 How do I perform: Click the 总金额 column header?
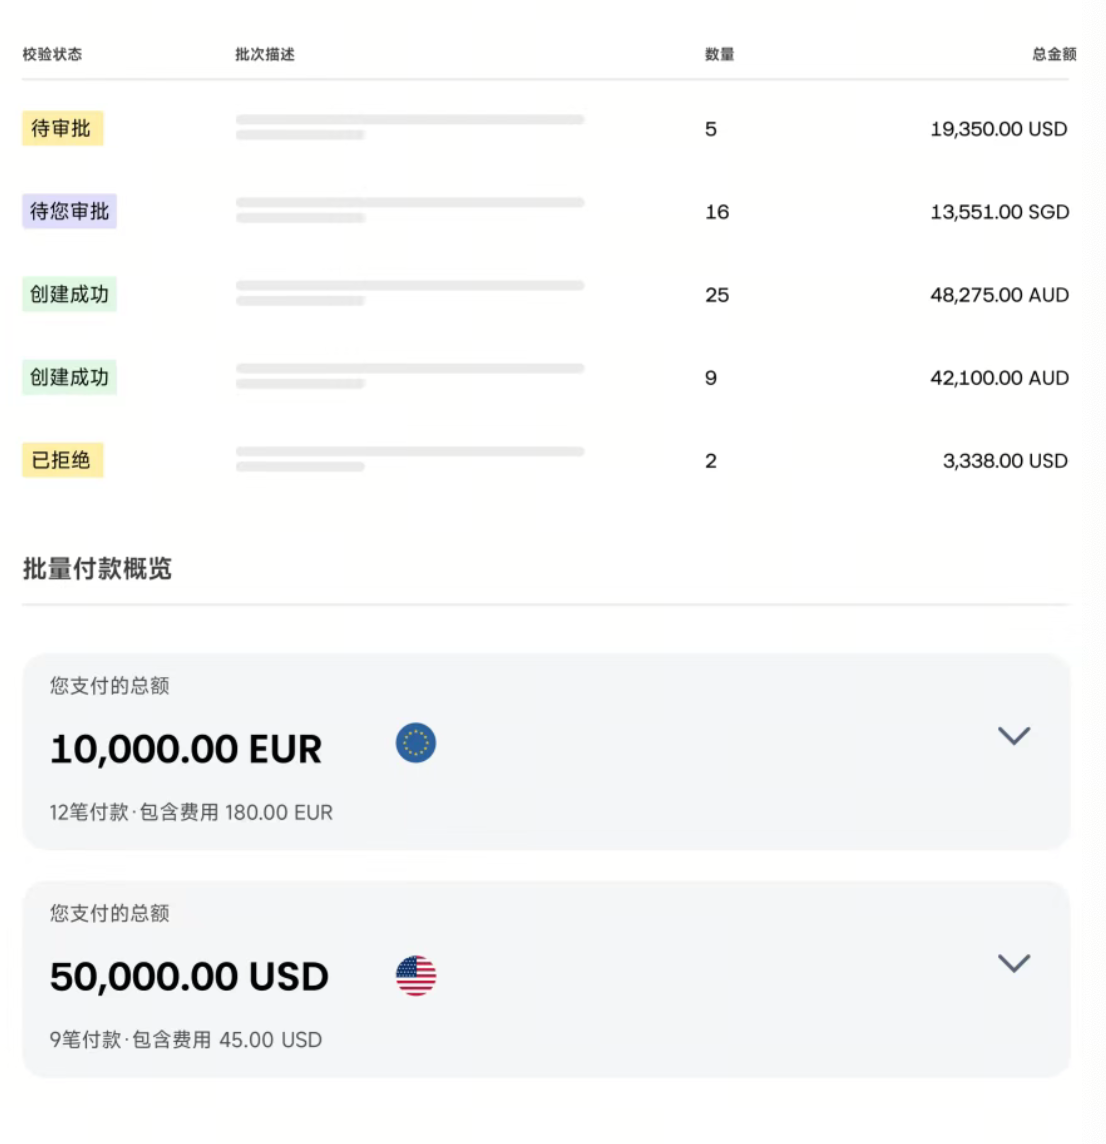(1051, 55)
